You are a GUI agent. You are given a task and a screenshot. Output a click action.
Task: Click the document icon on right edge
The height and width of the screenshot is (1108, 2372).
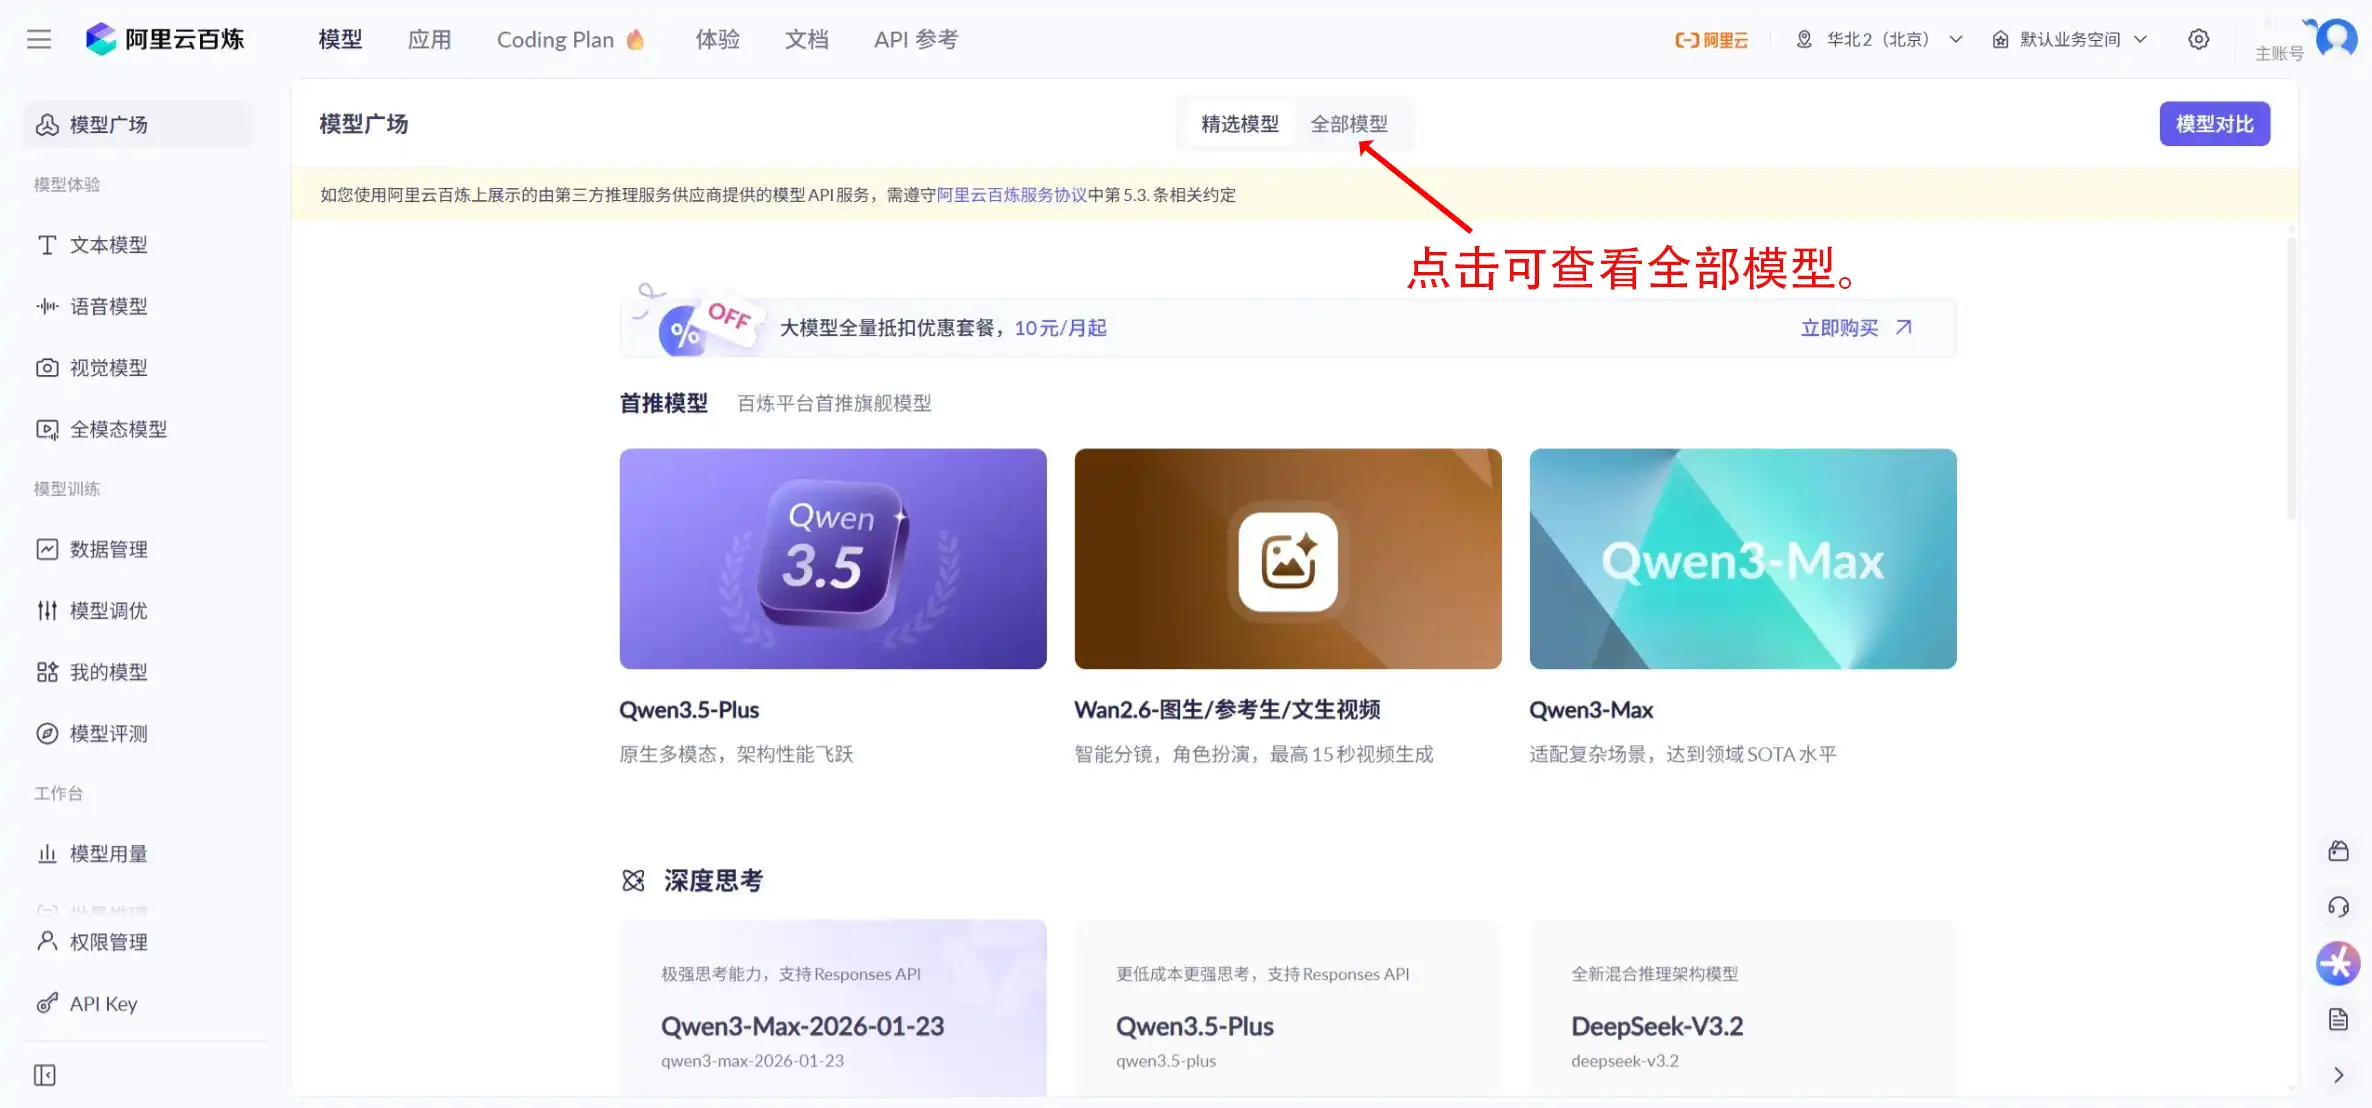(x=2338, y=1019)
